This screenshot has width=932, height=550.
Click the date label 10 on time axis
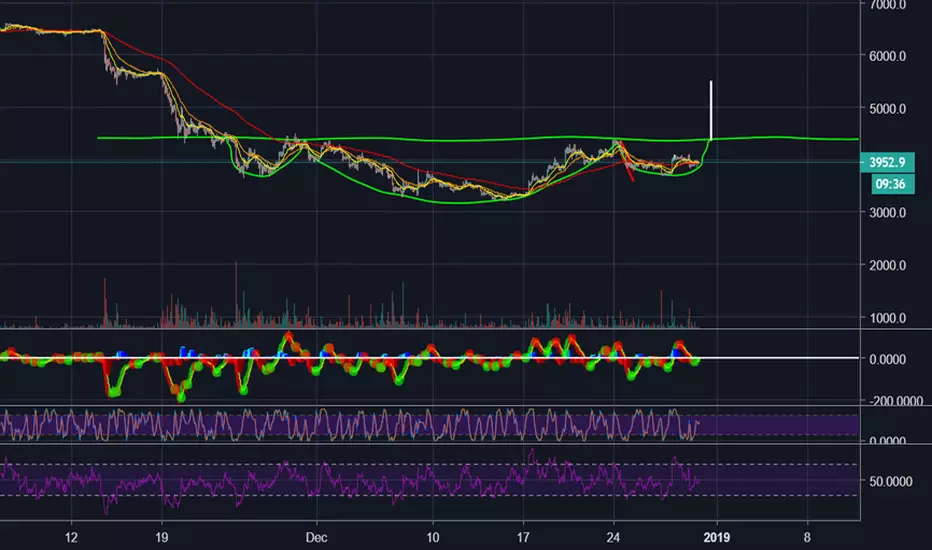click(x=433, y=538)
